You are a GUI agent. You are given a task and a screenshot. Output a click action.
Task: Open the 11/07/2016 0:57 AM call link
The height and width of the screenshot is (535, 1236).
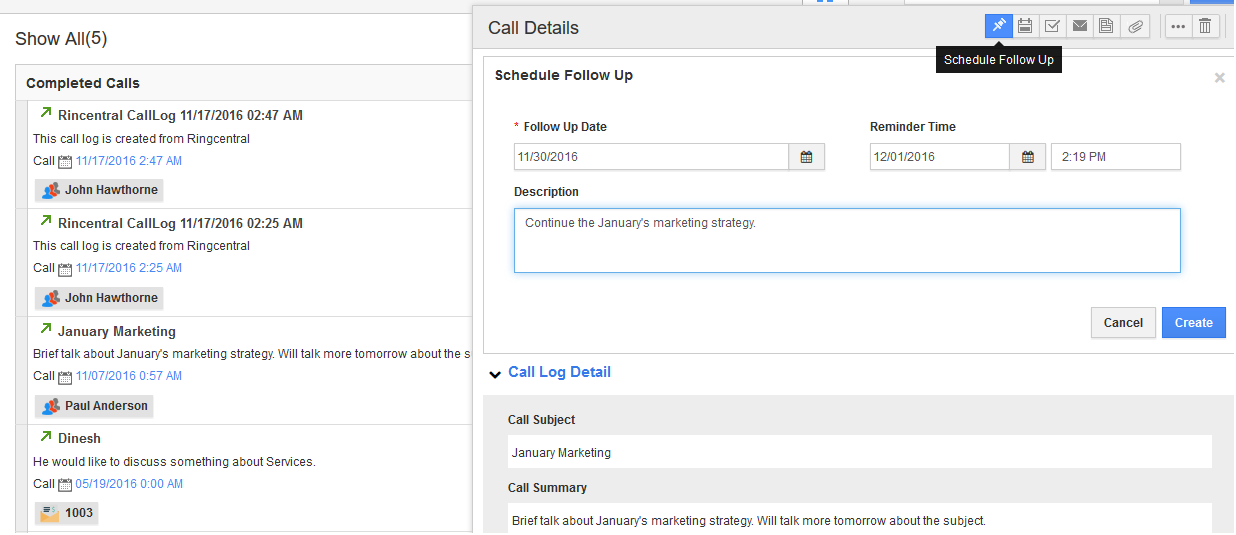(129, 376)
